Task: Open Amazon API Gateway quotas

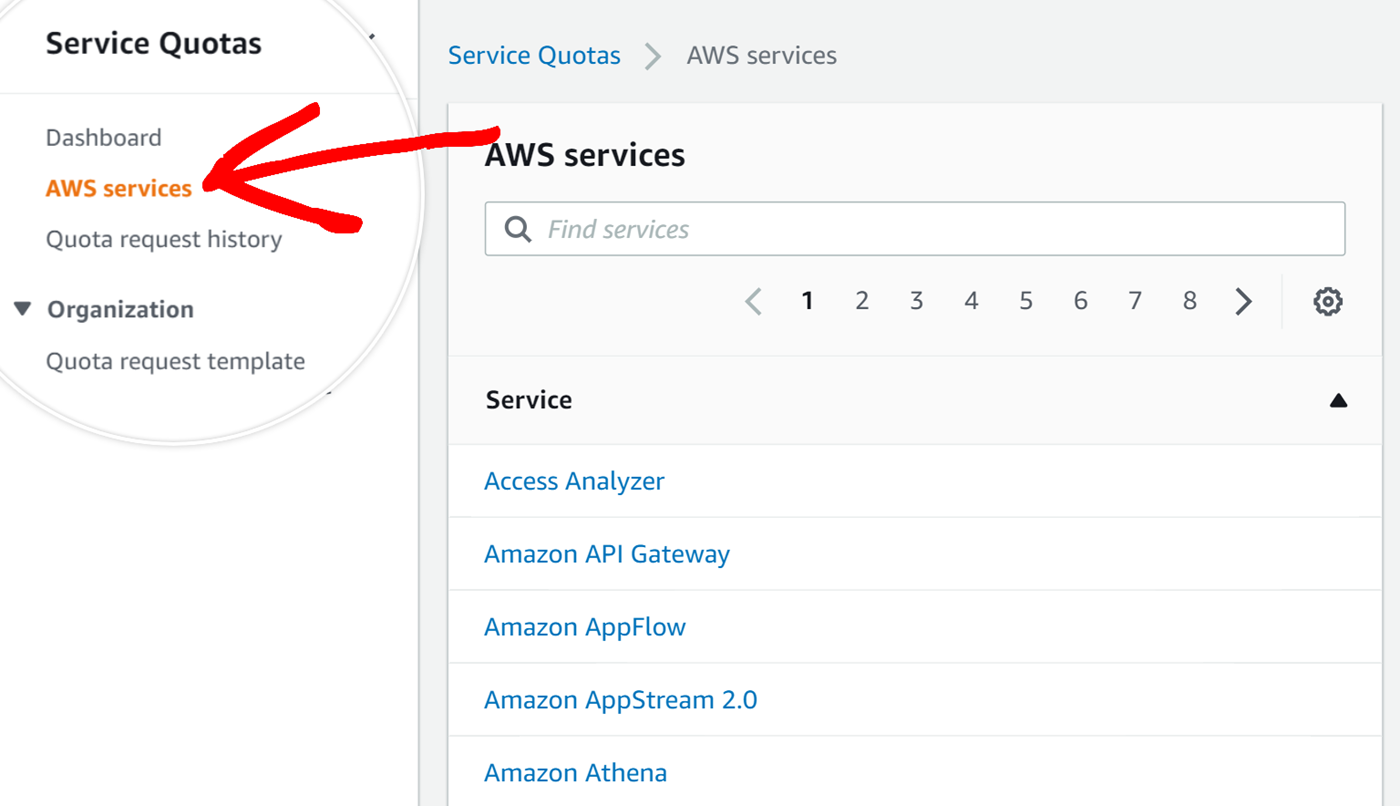Action: point(607,554)
